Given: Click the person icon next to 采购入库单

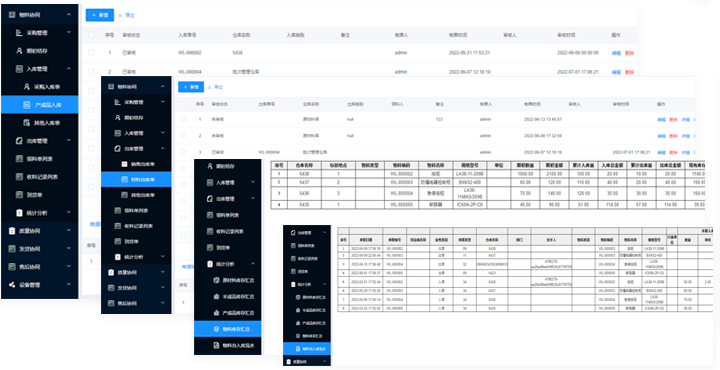Looking at the screenshot, I should 27,87.
